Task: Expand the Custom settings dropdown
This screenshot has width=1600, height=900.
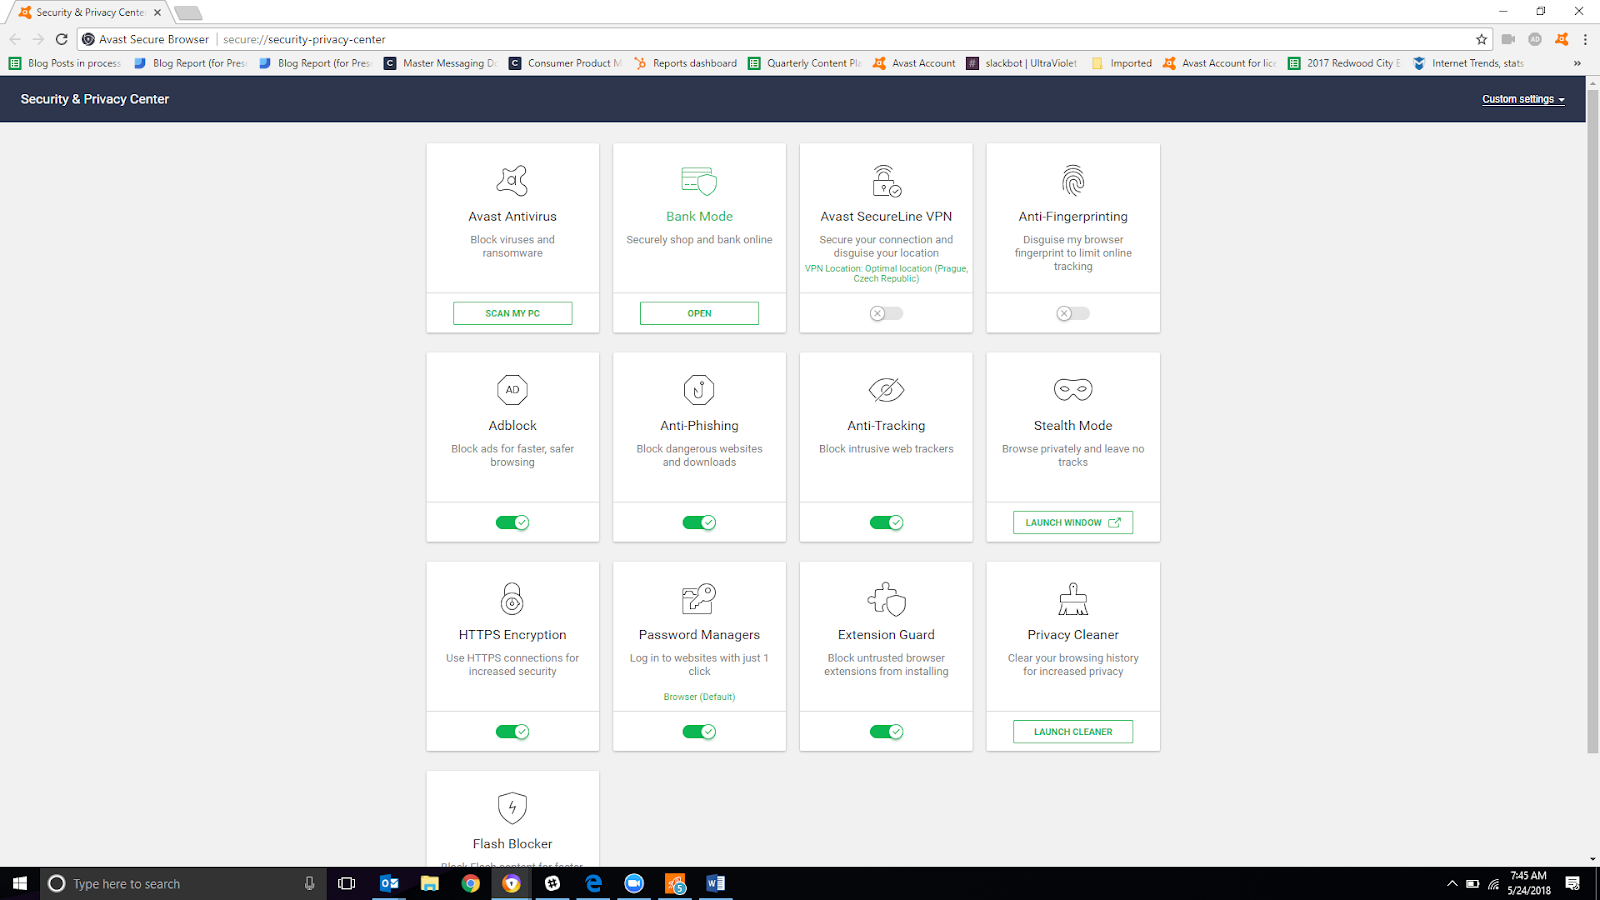Action: click(x=1523, y=99)
